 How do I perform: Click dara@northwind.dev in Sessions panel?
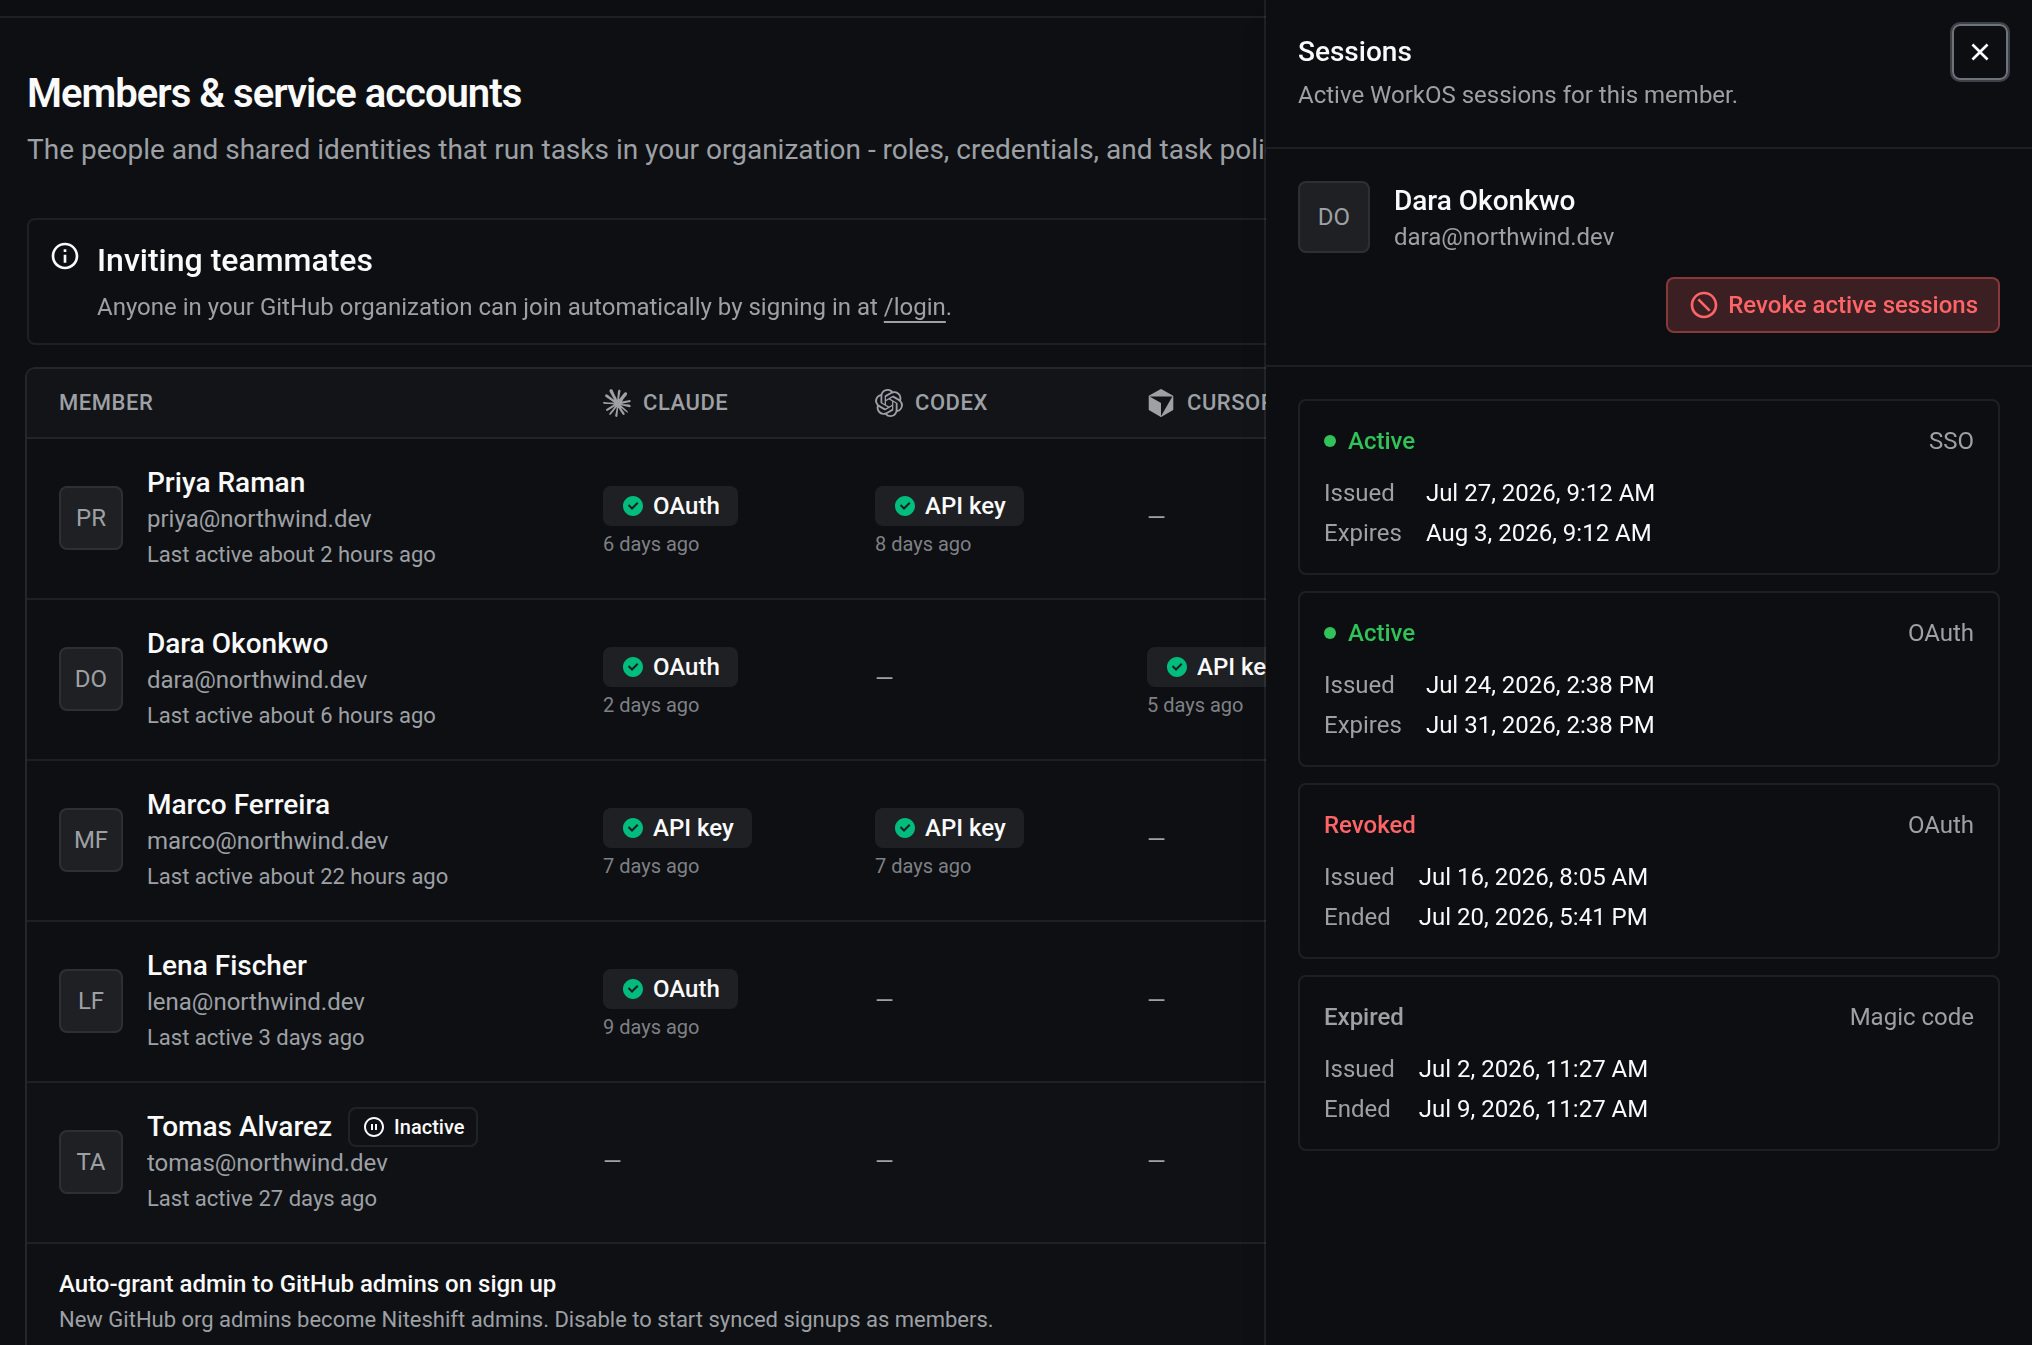pyautogui.click(x=1504, y=237)
